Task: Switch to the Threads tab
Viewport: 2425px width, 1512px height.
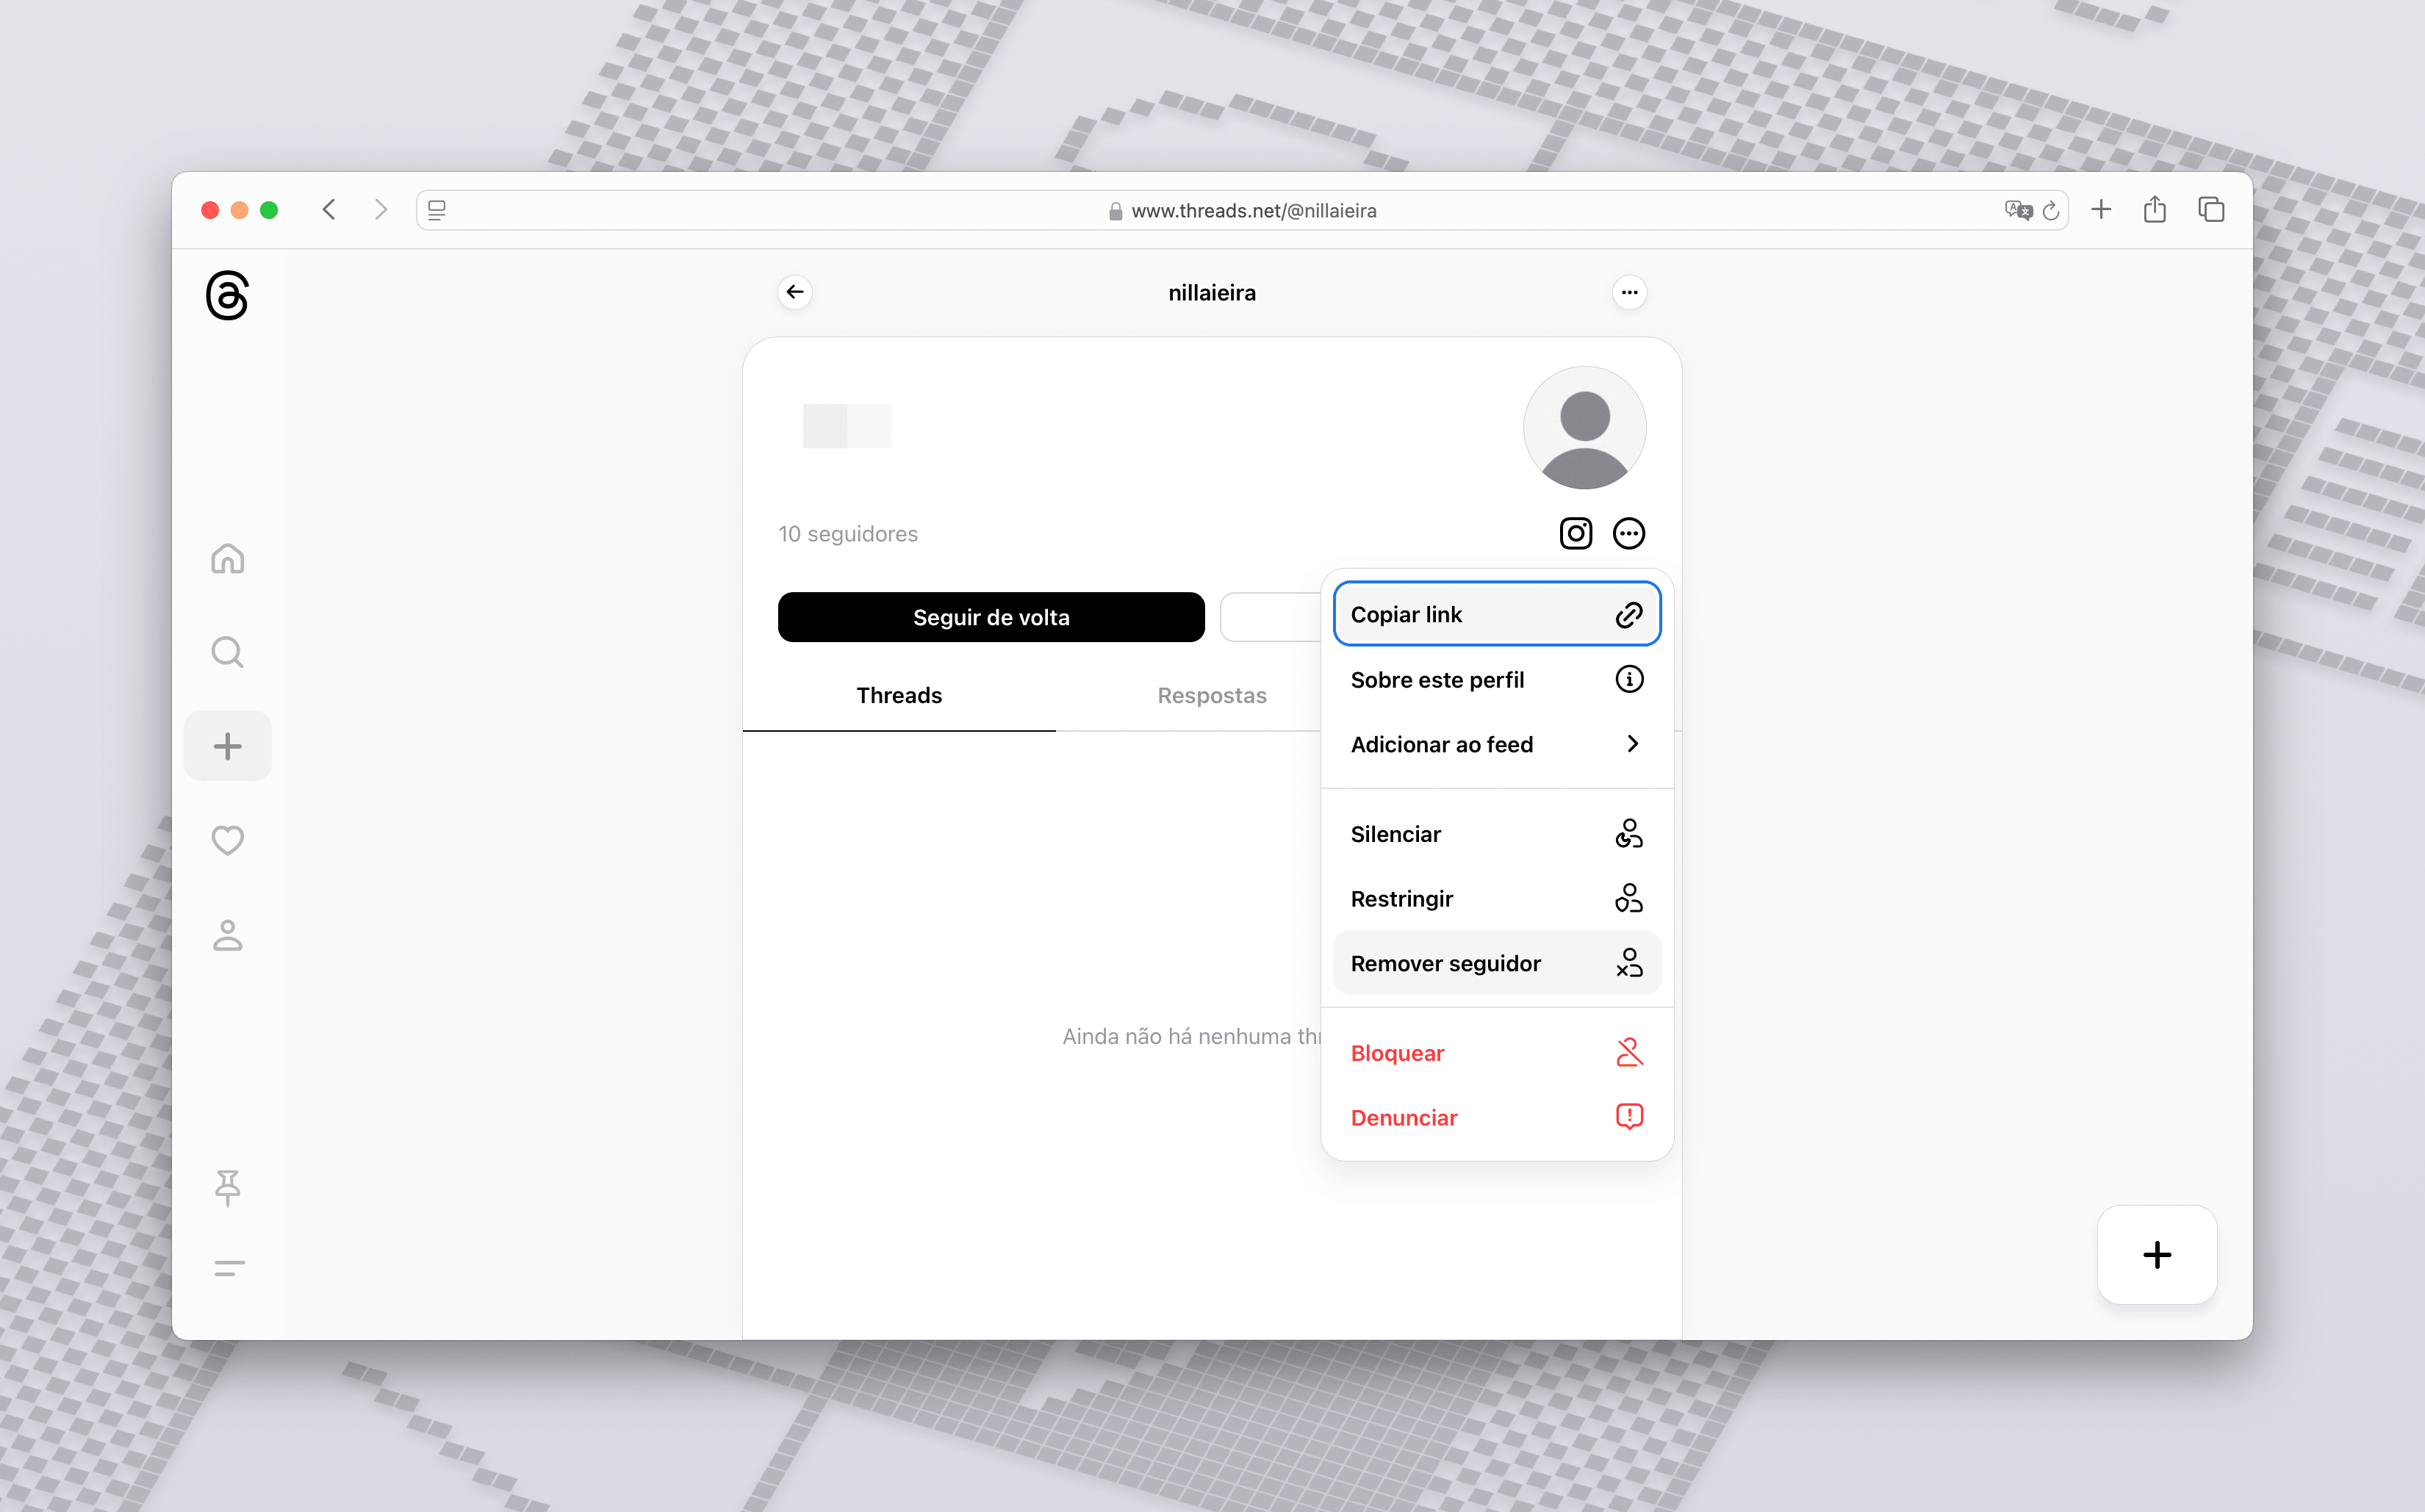Action: [x=899, y=695]
